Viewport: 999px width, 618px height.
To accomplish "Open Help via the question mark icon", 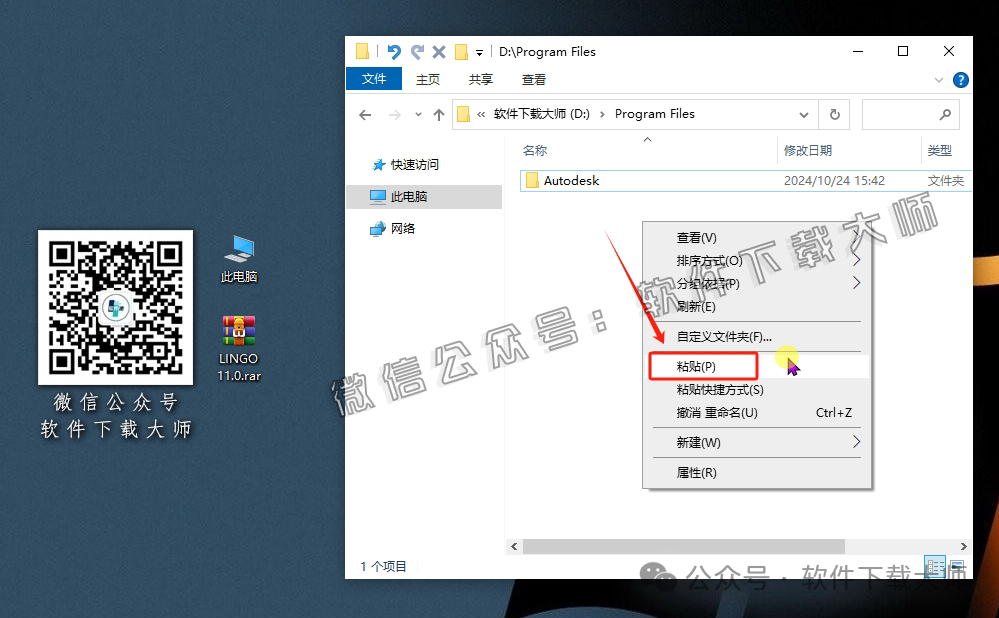I will click(x=960, y=80).
